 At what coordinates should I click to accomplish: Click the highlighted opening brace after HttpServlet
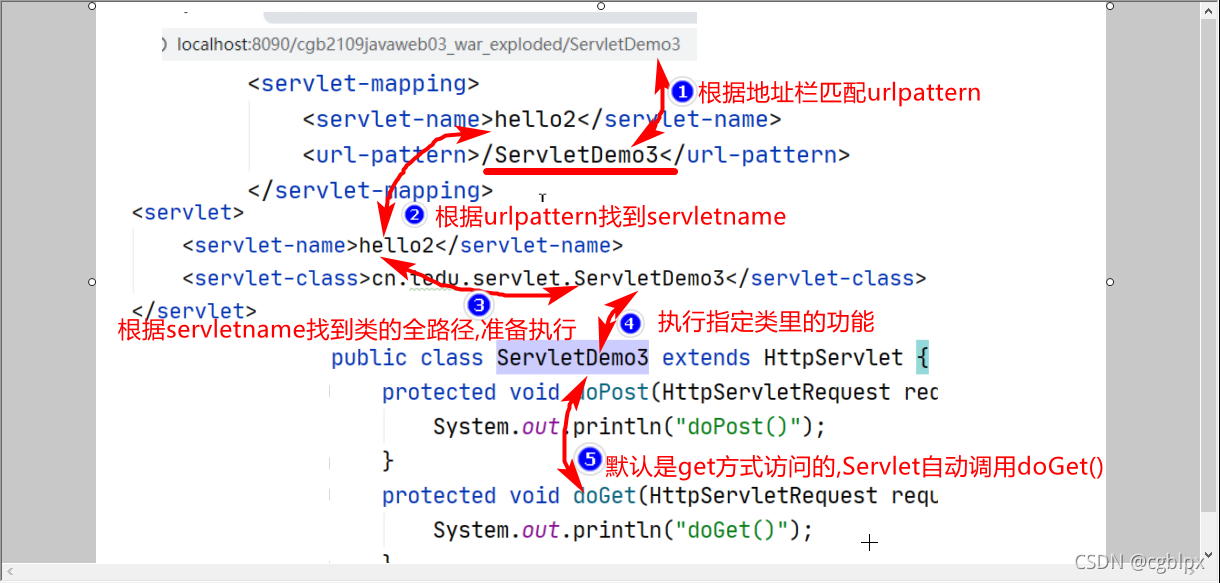(x=923, y=357)
